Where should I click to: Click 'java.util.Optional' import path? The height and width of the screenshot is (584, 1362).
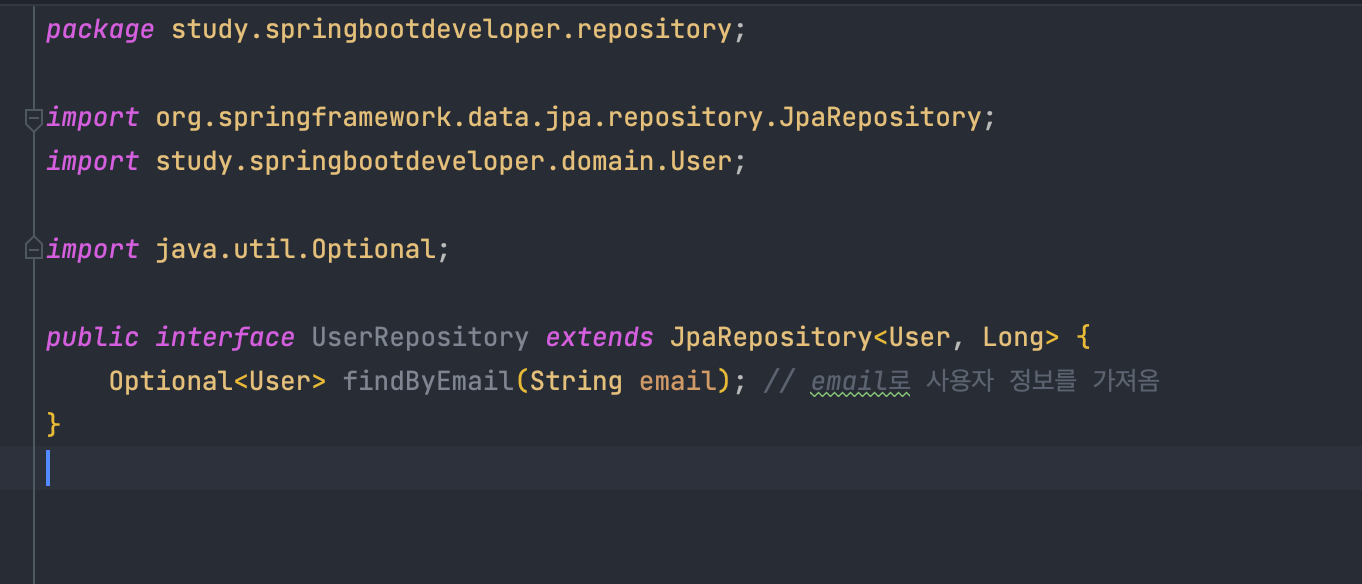click(296, 249)
